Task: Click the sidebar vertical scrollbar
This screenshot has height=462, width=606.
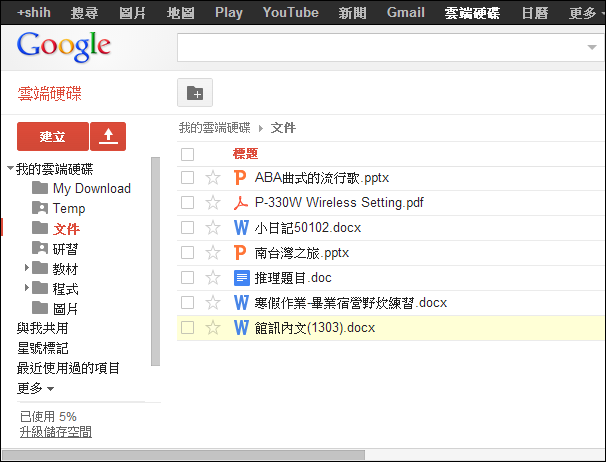Action: (155, 261)
